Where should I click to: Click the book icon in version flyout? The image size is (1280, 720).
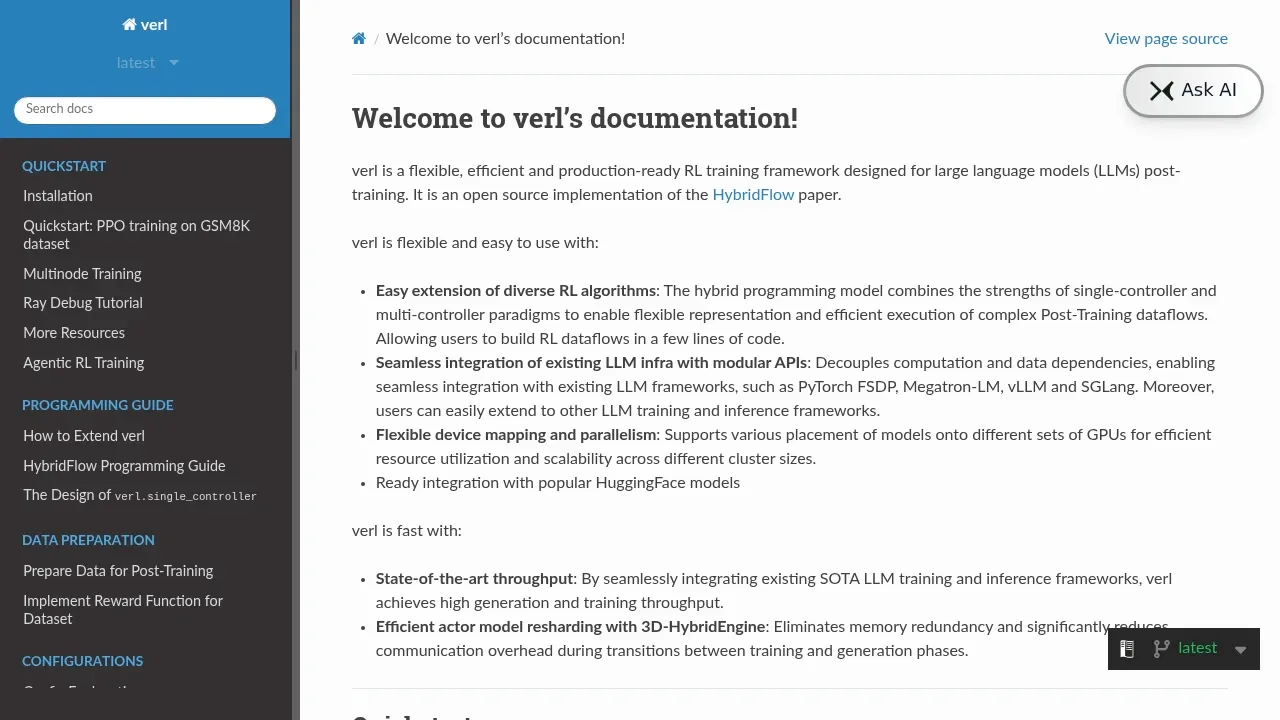pyautogui.click(x=1126, y=649)
